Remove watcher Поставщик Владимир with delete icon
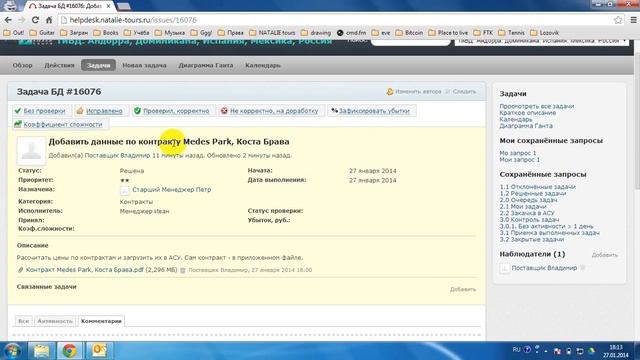Screen dimensions: 640x360 click(x=583, y=268)
